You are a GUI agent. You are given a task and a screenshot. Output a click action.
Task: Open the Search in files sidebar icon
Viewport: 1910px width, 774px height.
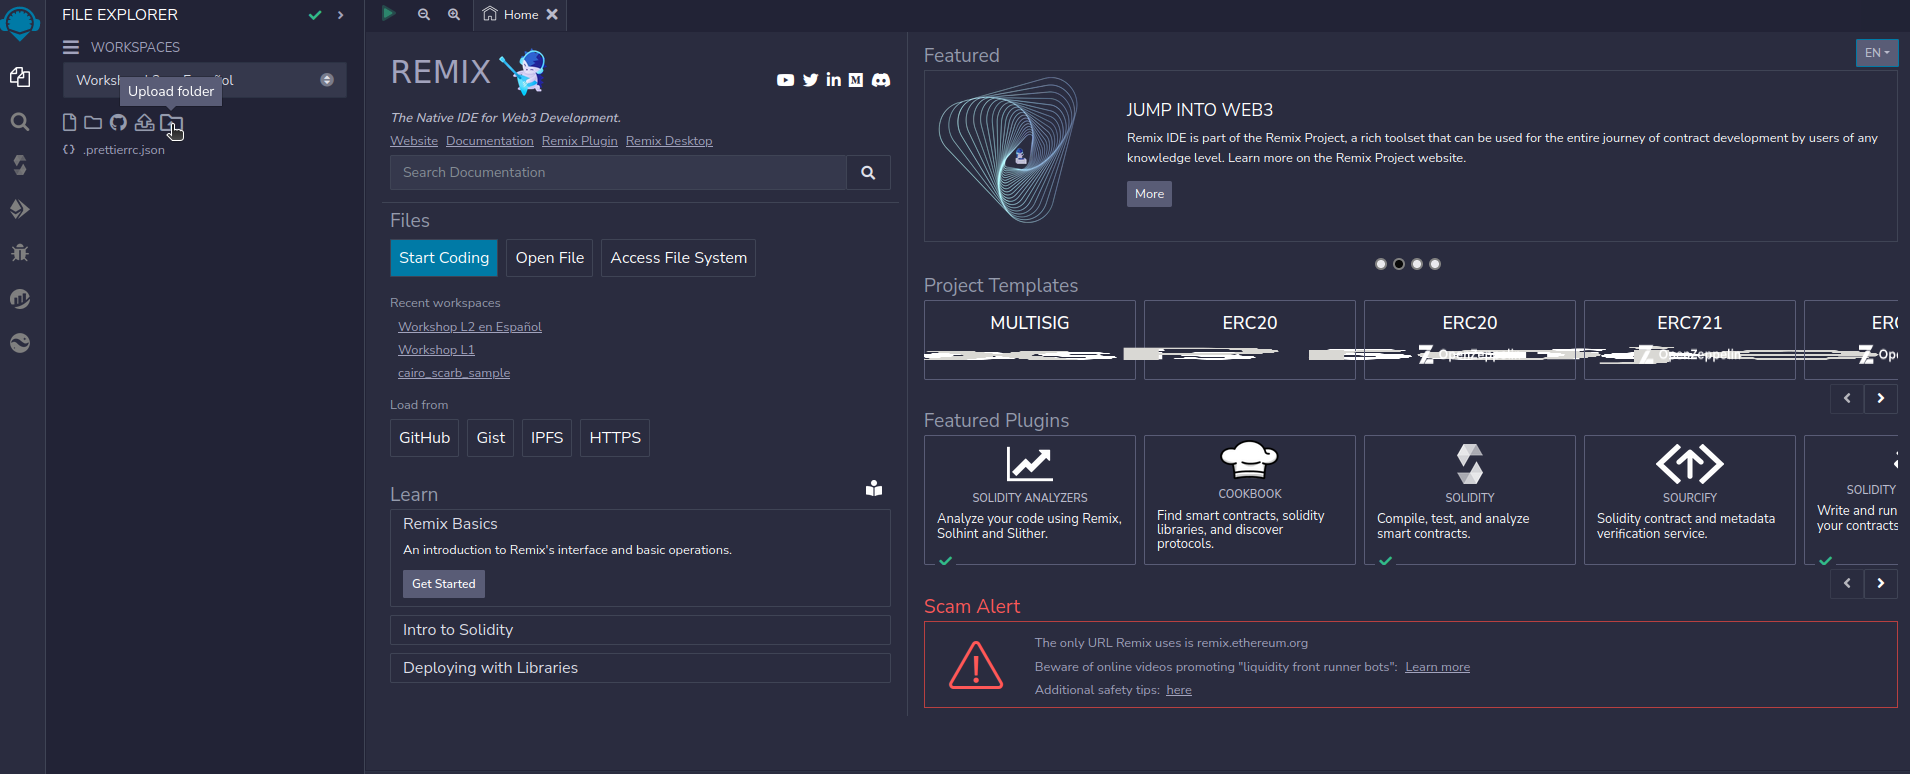pos(20,122)
